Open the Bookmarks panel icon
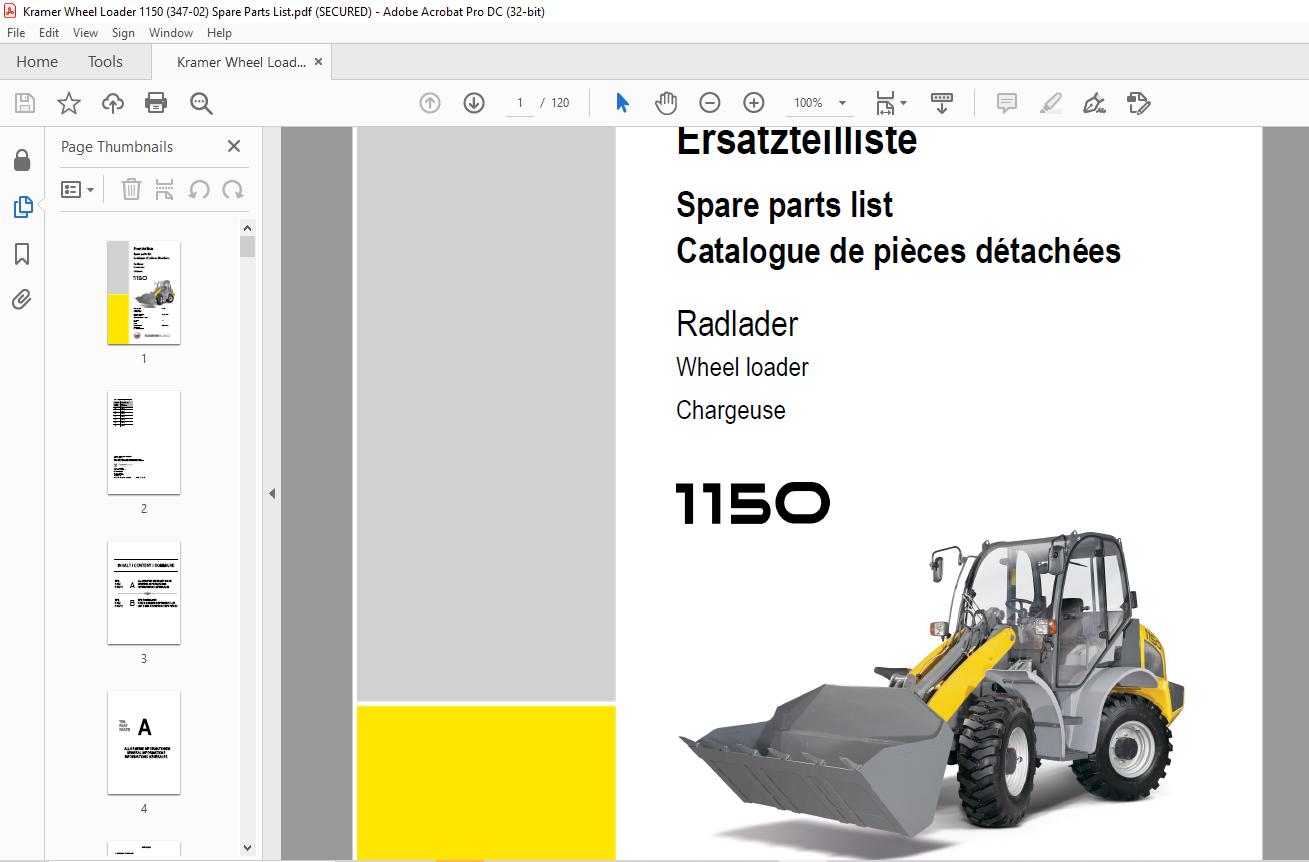The image size is (1309, 862). (x=22, y=254)
